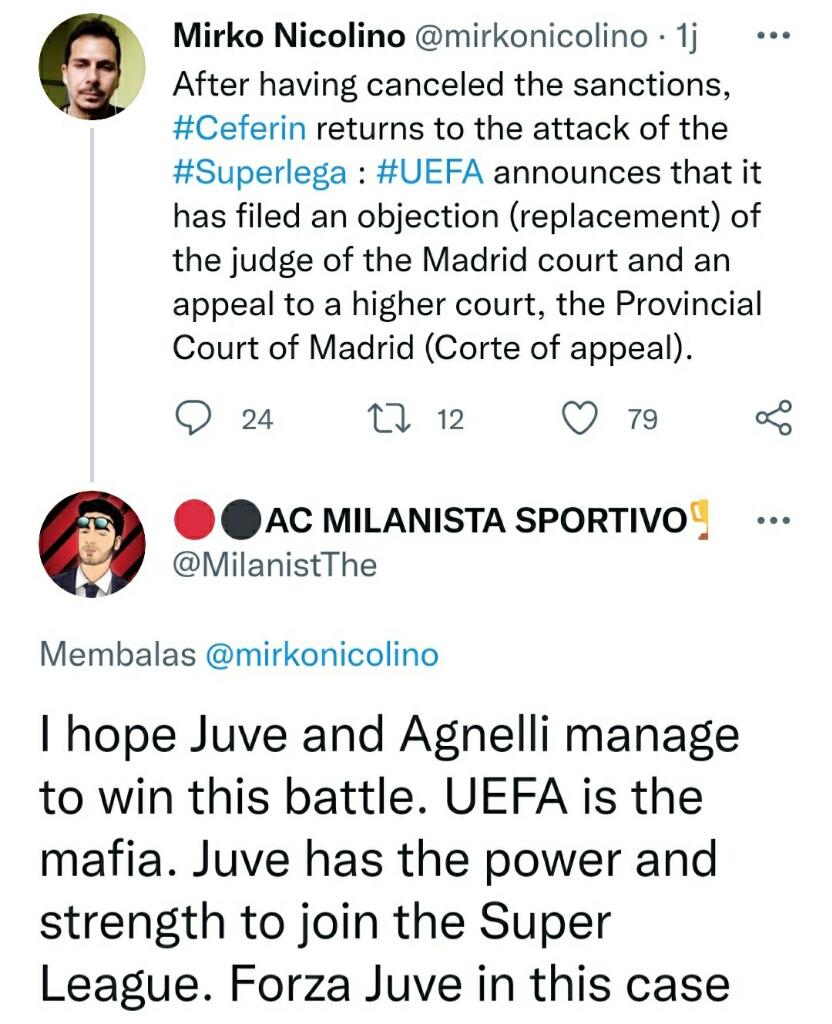
Task: Click the @MilanistThe handle
Action: (275, 564)
